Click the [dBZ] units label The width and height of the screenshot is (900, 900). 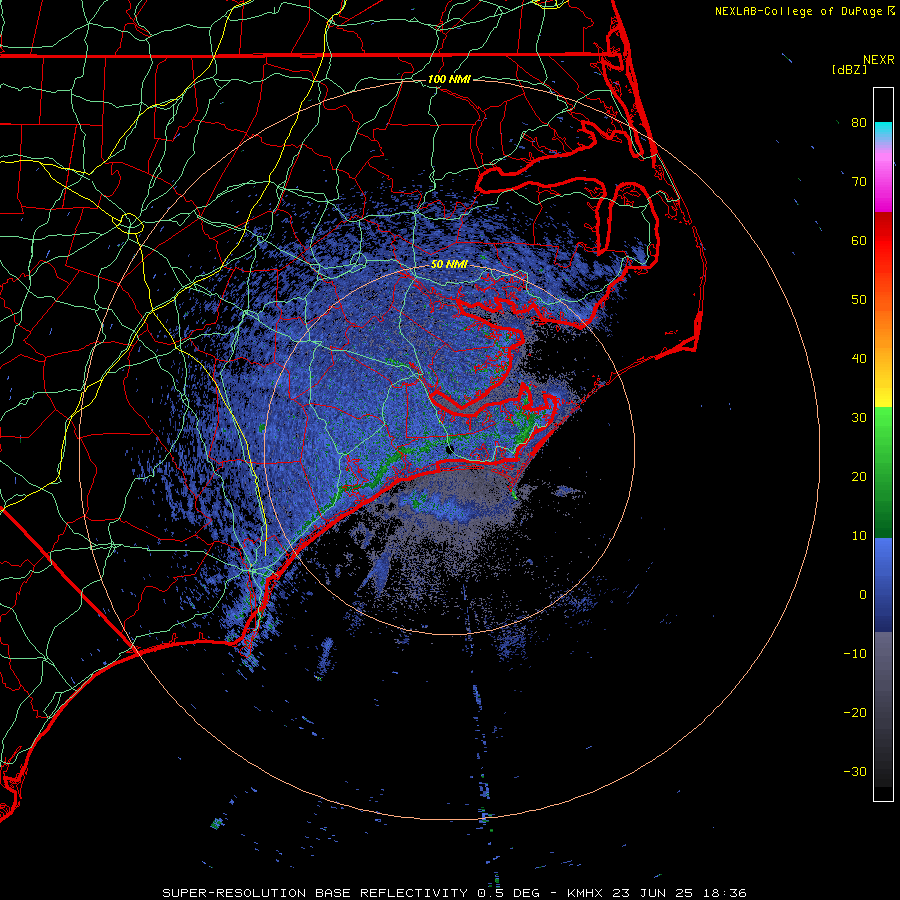[849, 69]
